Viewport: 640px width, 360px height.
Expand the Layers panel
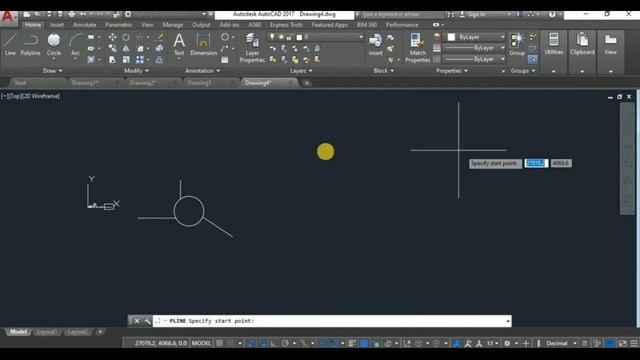(301, 71)
